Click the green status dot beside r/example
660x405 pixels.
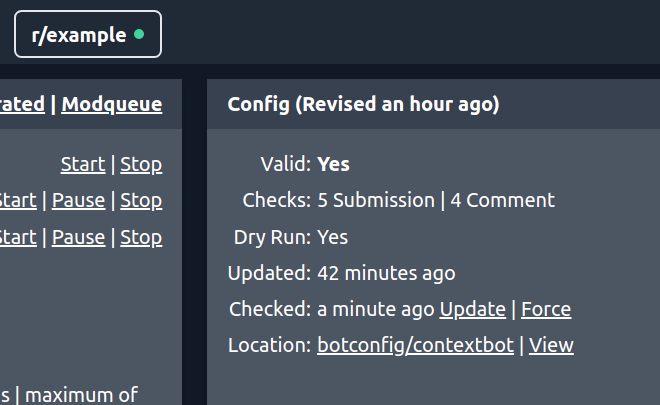click(x=139, y=35)
